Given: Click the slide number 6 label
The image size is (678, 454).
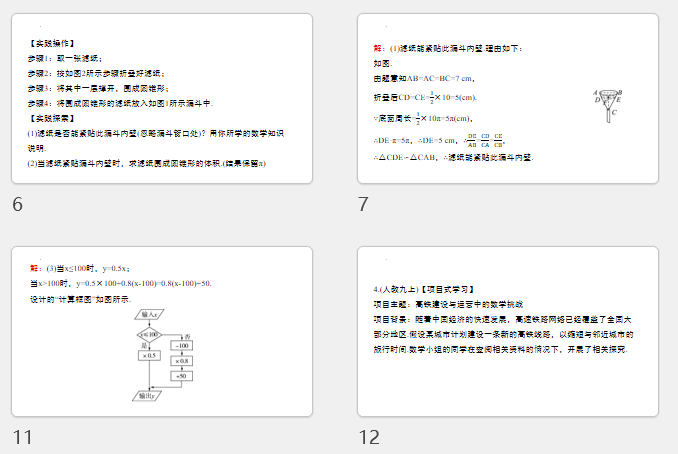Looking at the screenshot, I should pyautogui.click(x=18, y=205).
